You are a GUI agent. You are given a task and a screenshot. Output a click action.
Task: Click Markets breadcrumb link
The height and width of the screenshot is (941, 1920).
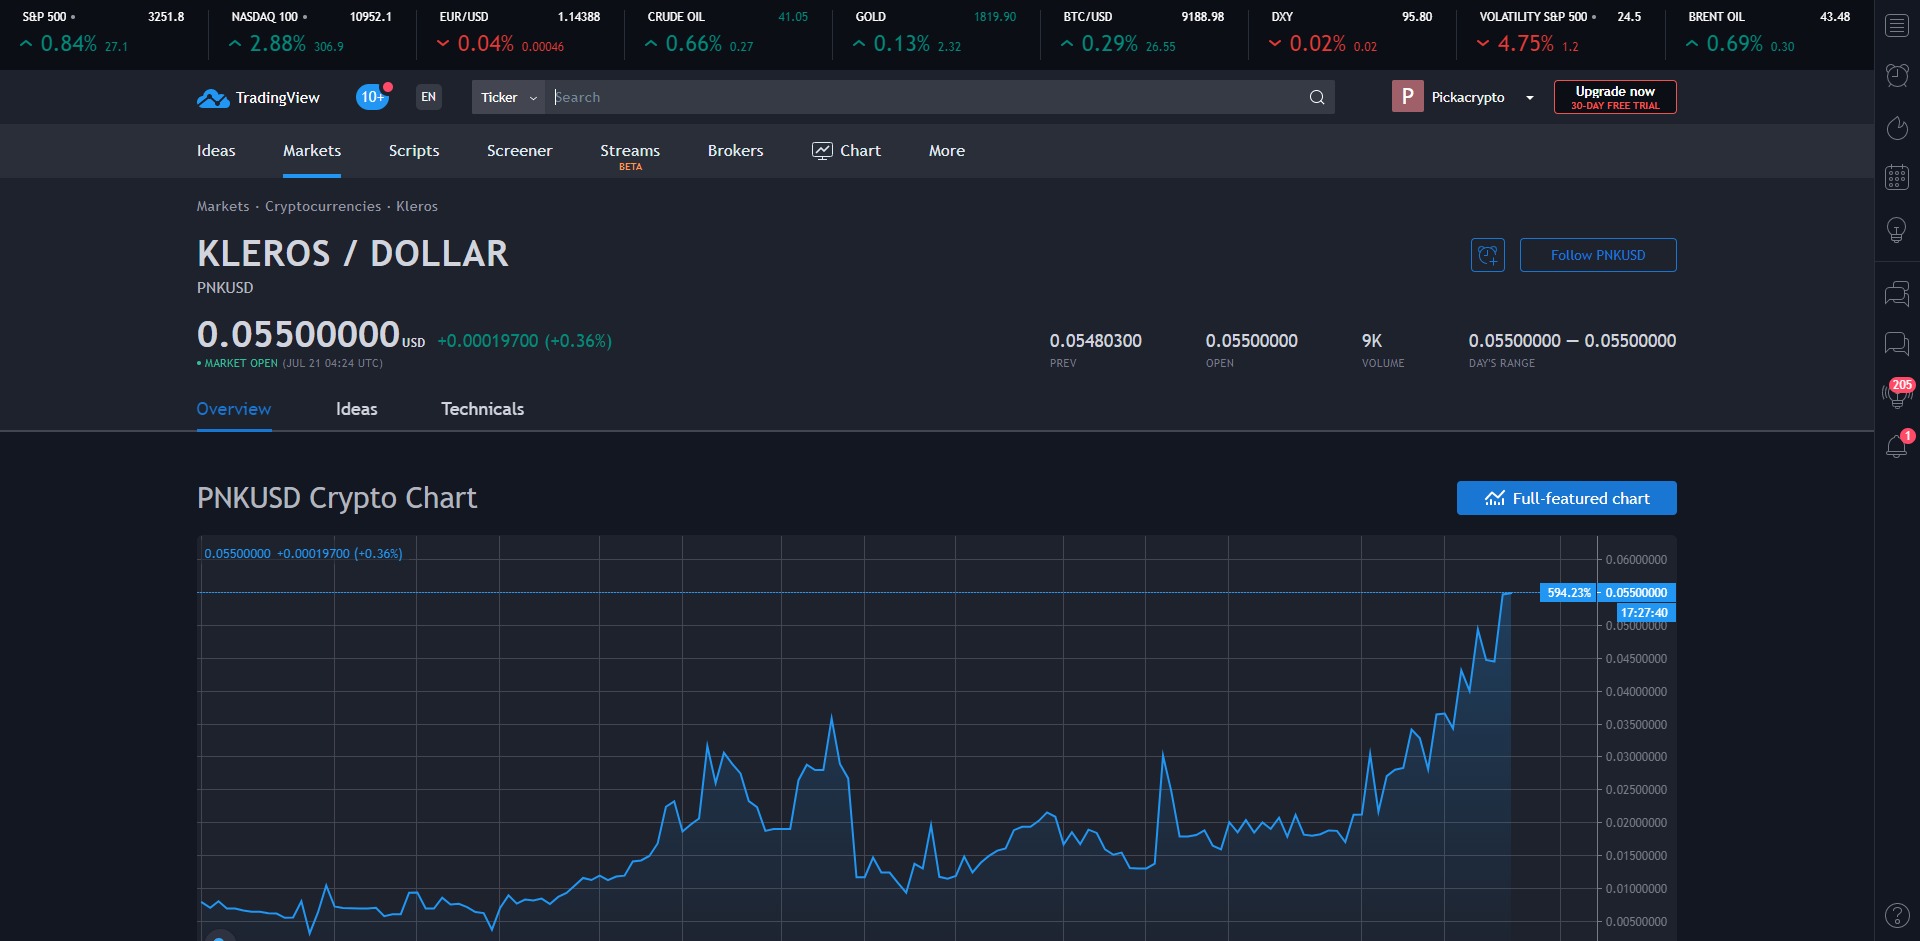(x=223, y=206)
